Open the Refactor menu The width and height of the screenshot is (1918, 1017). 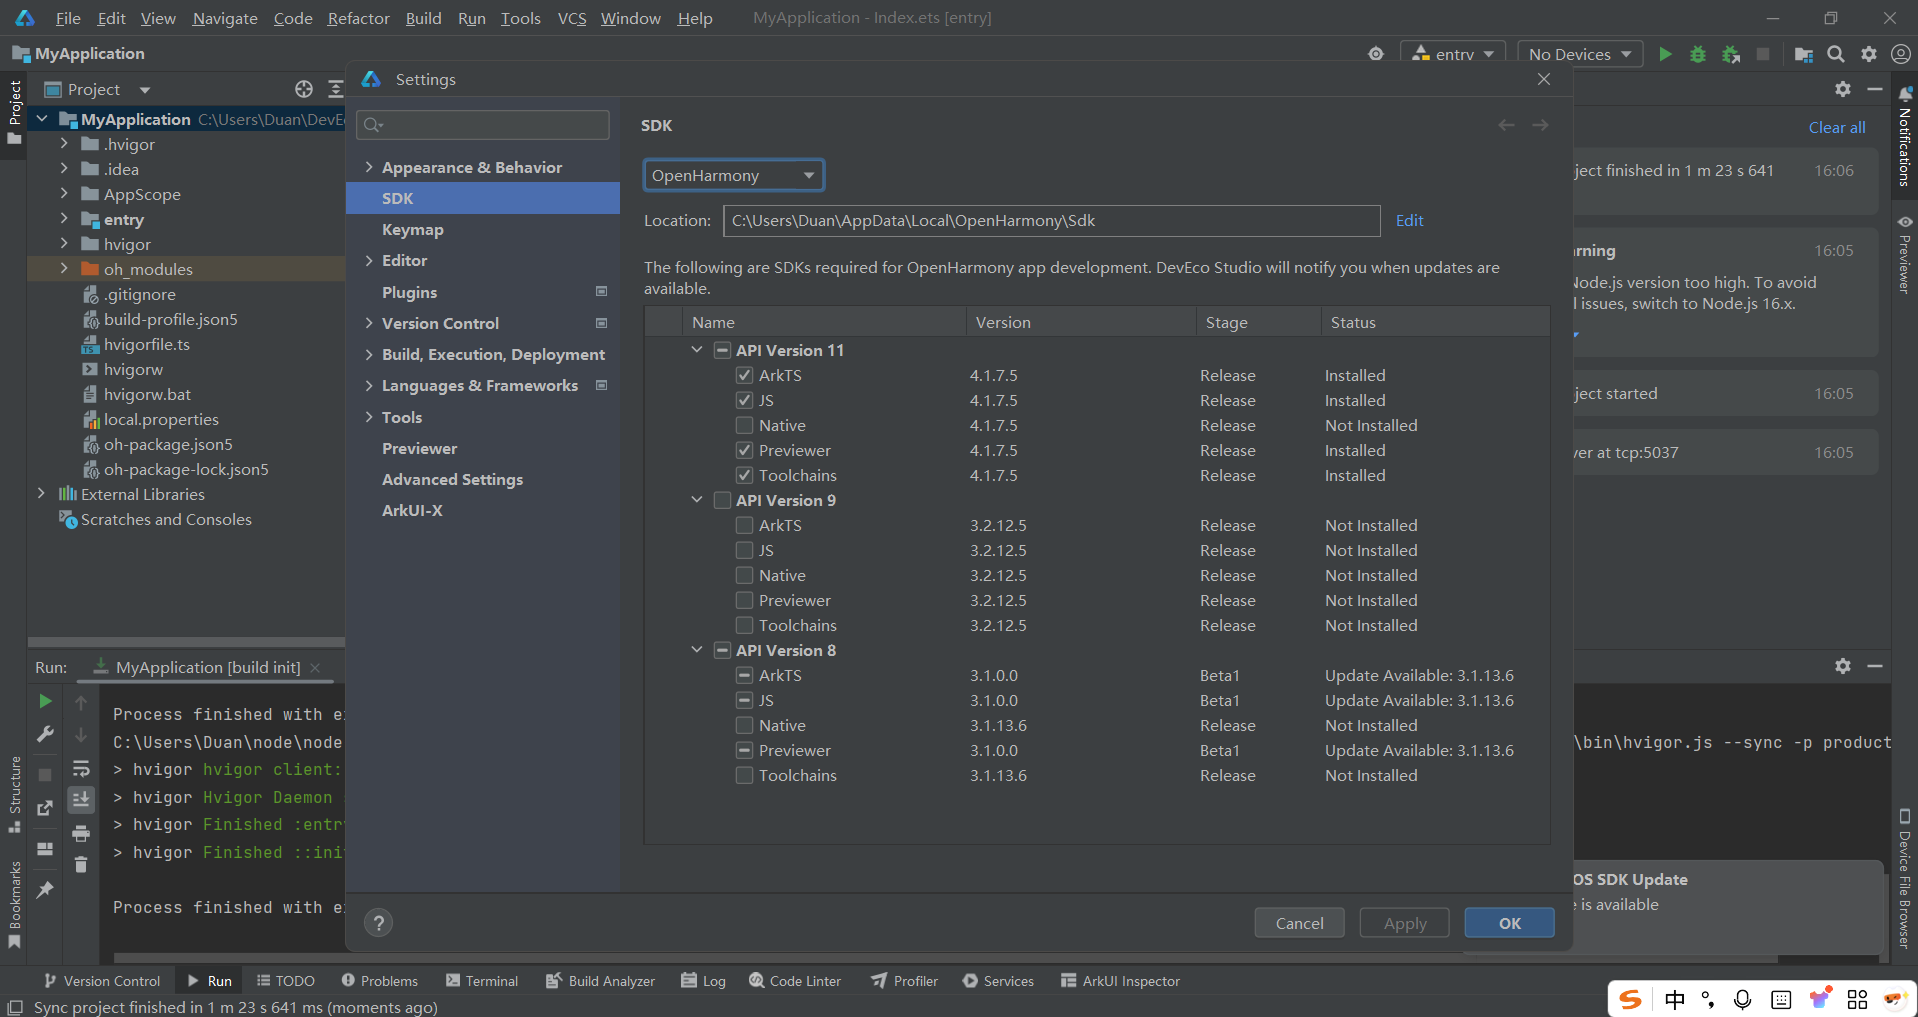358,18
